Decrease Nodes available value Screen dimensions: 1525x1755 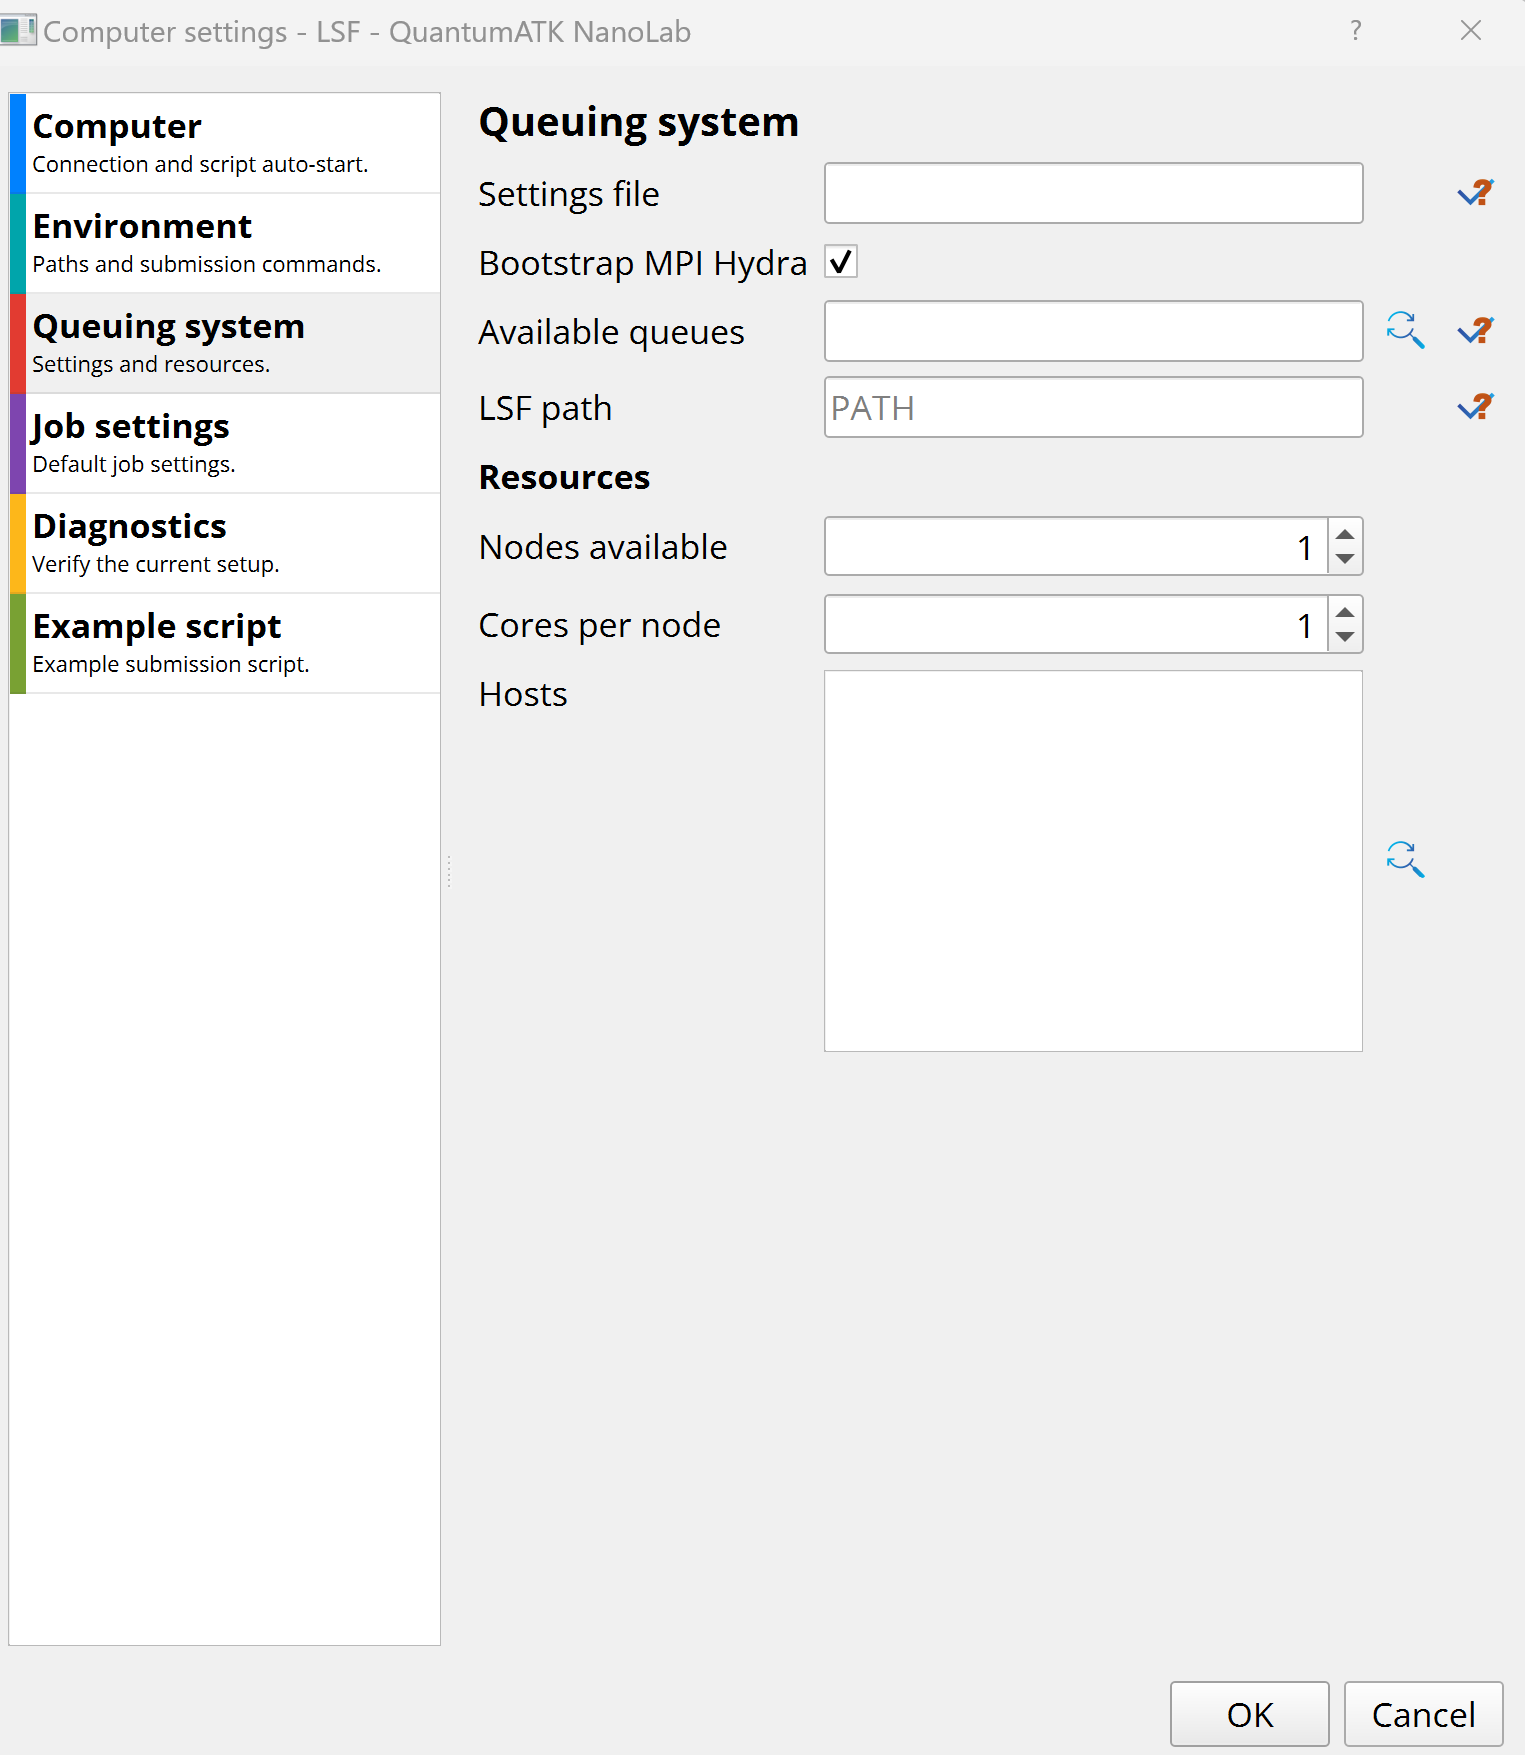click(x=1345, y=559)
